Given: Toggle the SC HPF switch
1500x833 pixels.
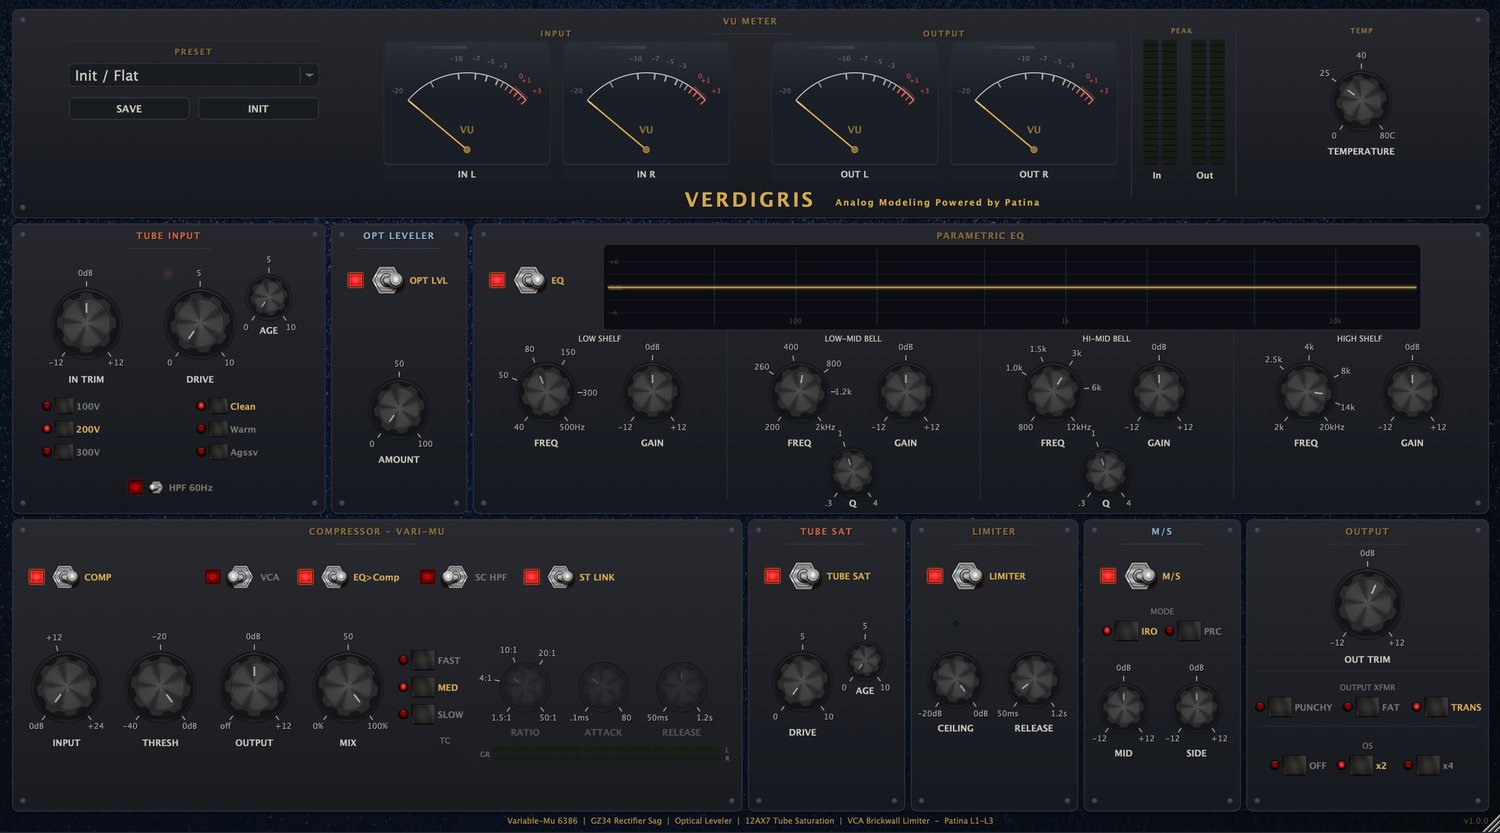Looking at the screenshot, I should coord(454,577).
